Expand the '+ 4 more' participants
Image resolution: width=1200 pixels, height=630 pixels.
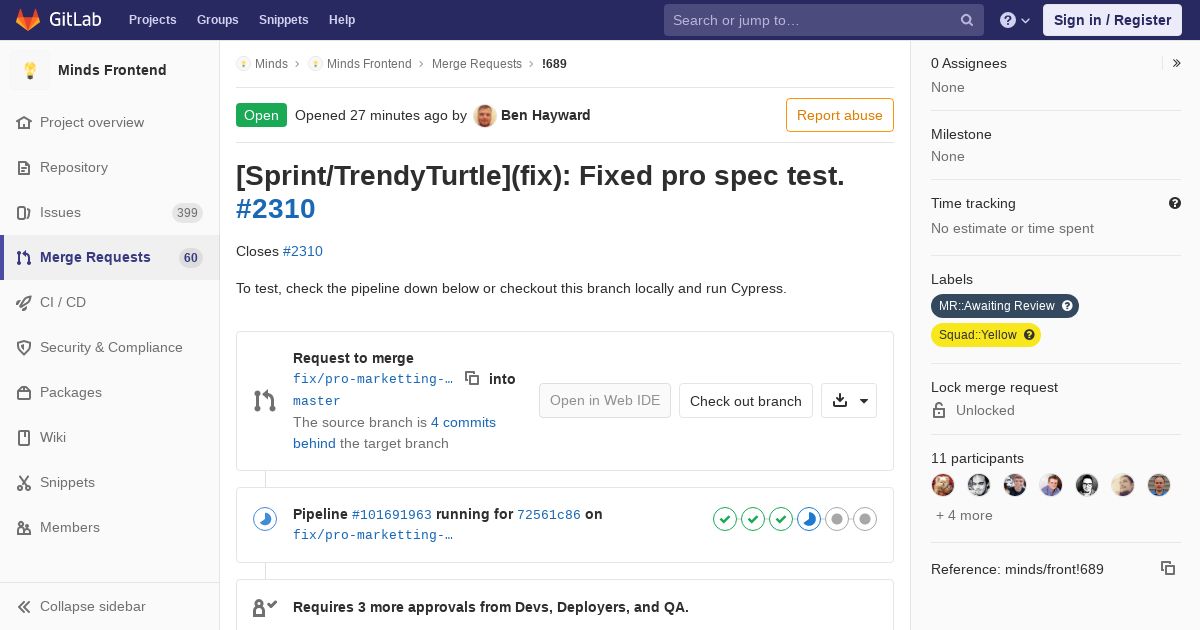(964, 515)
